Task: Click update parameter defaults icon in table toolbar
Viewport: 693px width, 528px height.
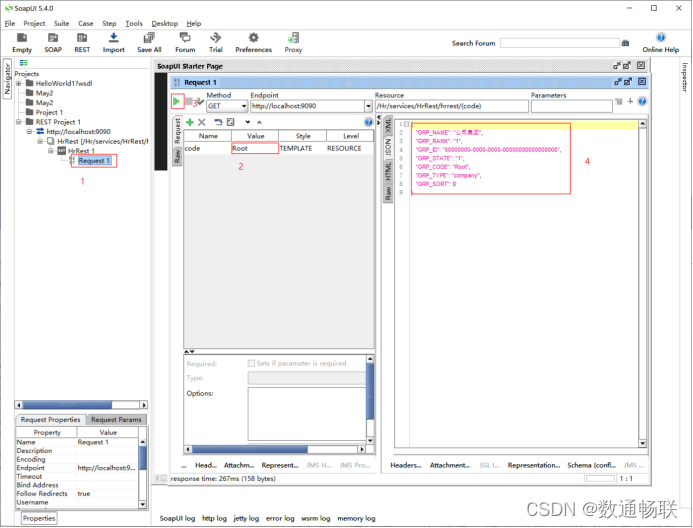Action: coord(218,122)
